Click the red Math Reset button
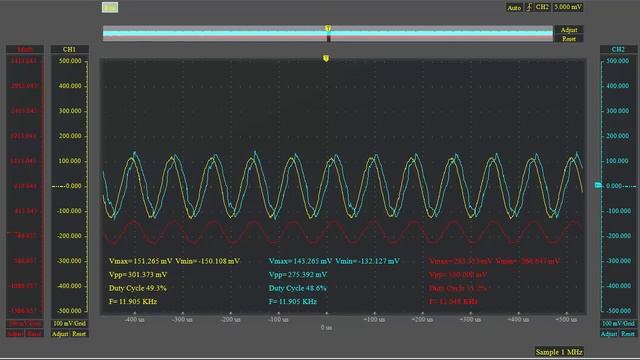Image resolution: width=640 pixels, height=360 pixels. click(34, 334)
